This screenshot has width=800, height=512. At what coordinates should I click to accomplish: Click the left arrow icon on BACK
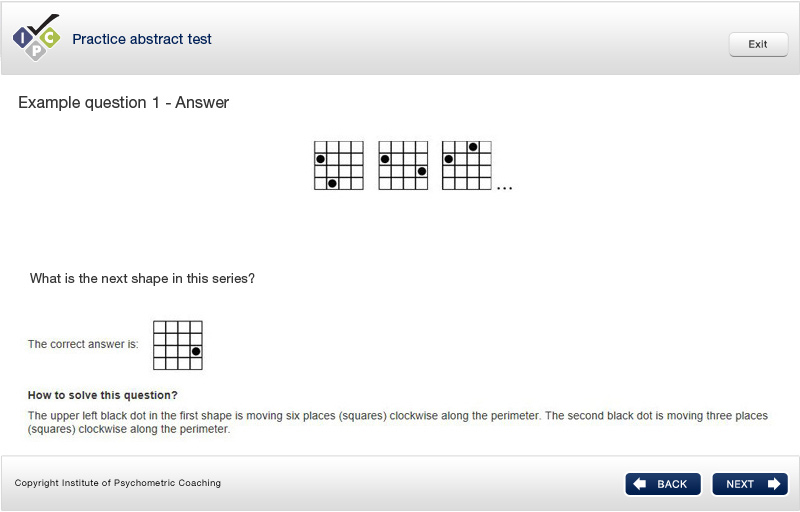pos(639,484)
